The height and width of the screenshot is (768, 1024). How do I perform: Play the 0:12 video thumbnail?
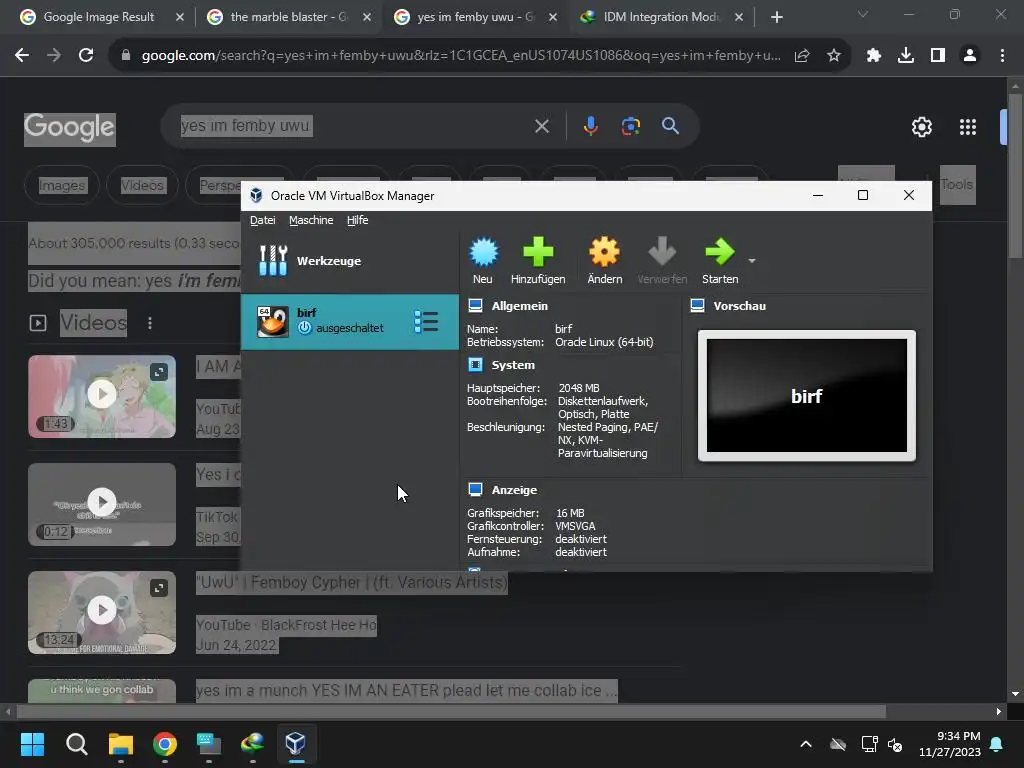(102, 504)
